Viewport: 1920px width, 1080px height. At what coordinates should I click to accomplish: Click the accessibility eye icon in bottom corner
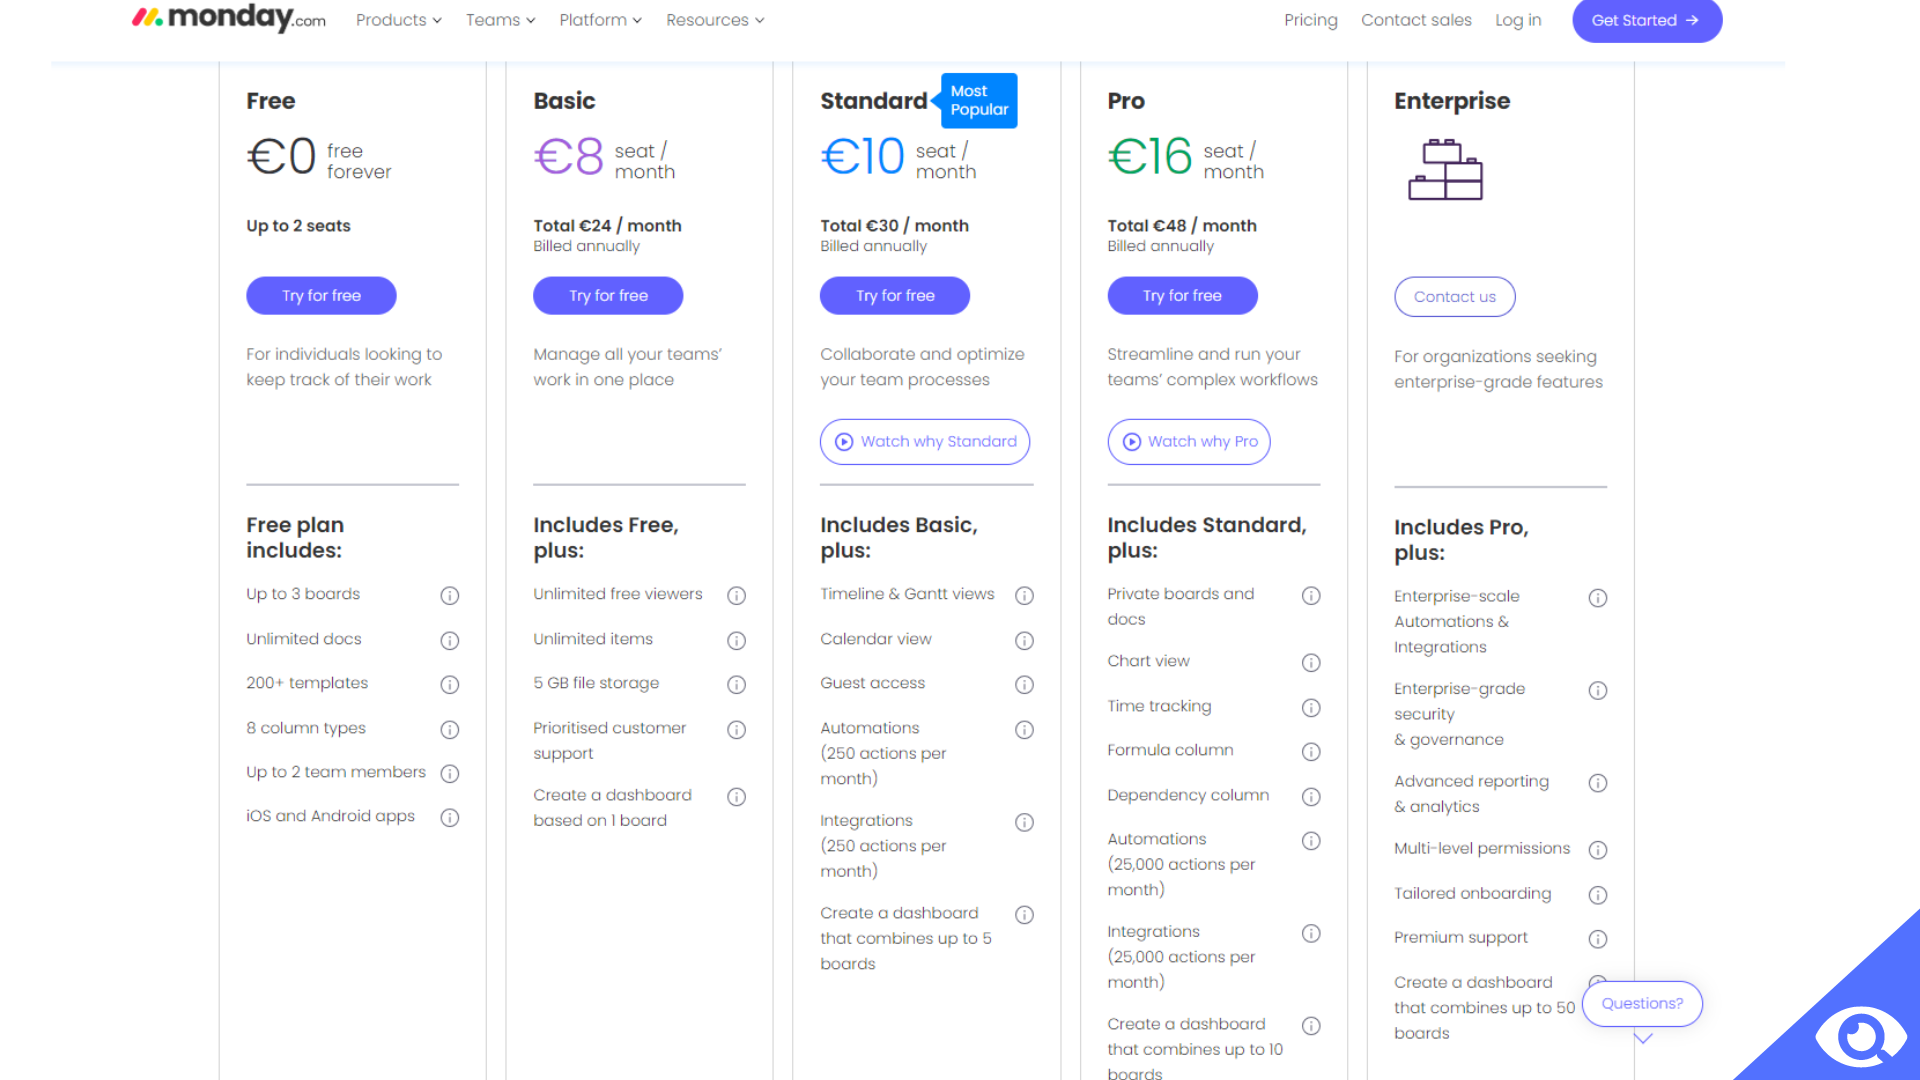1861,1036
